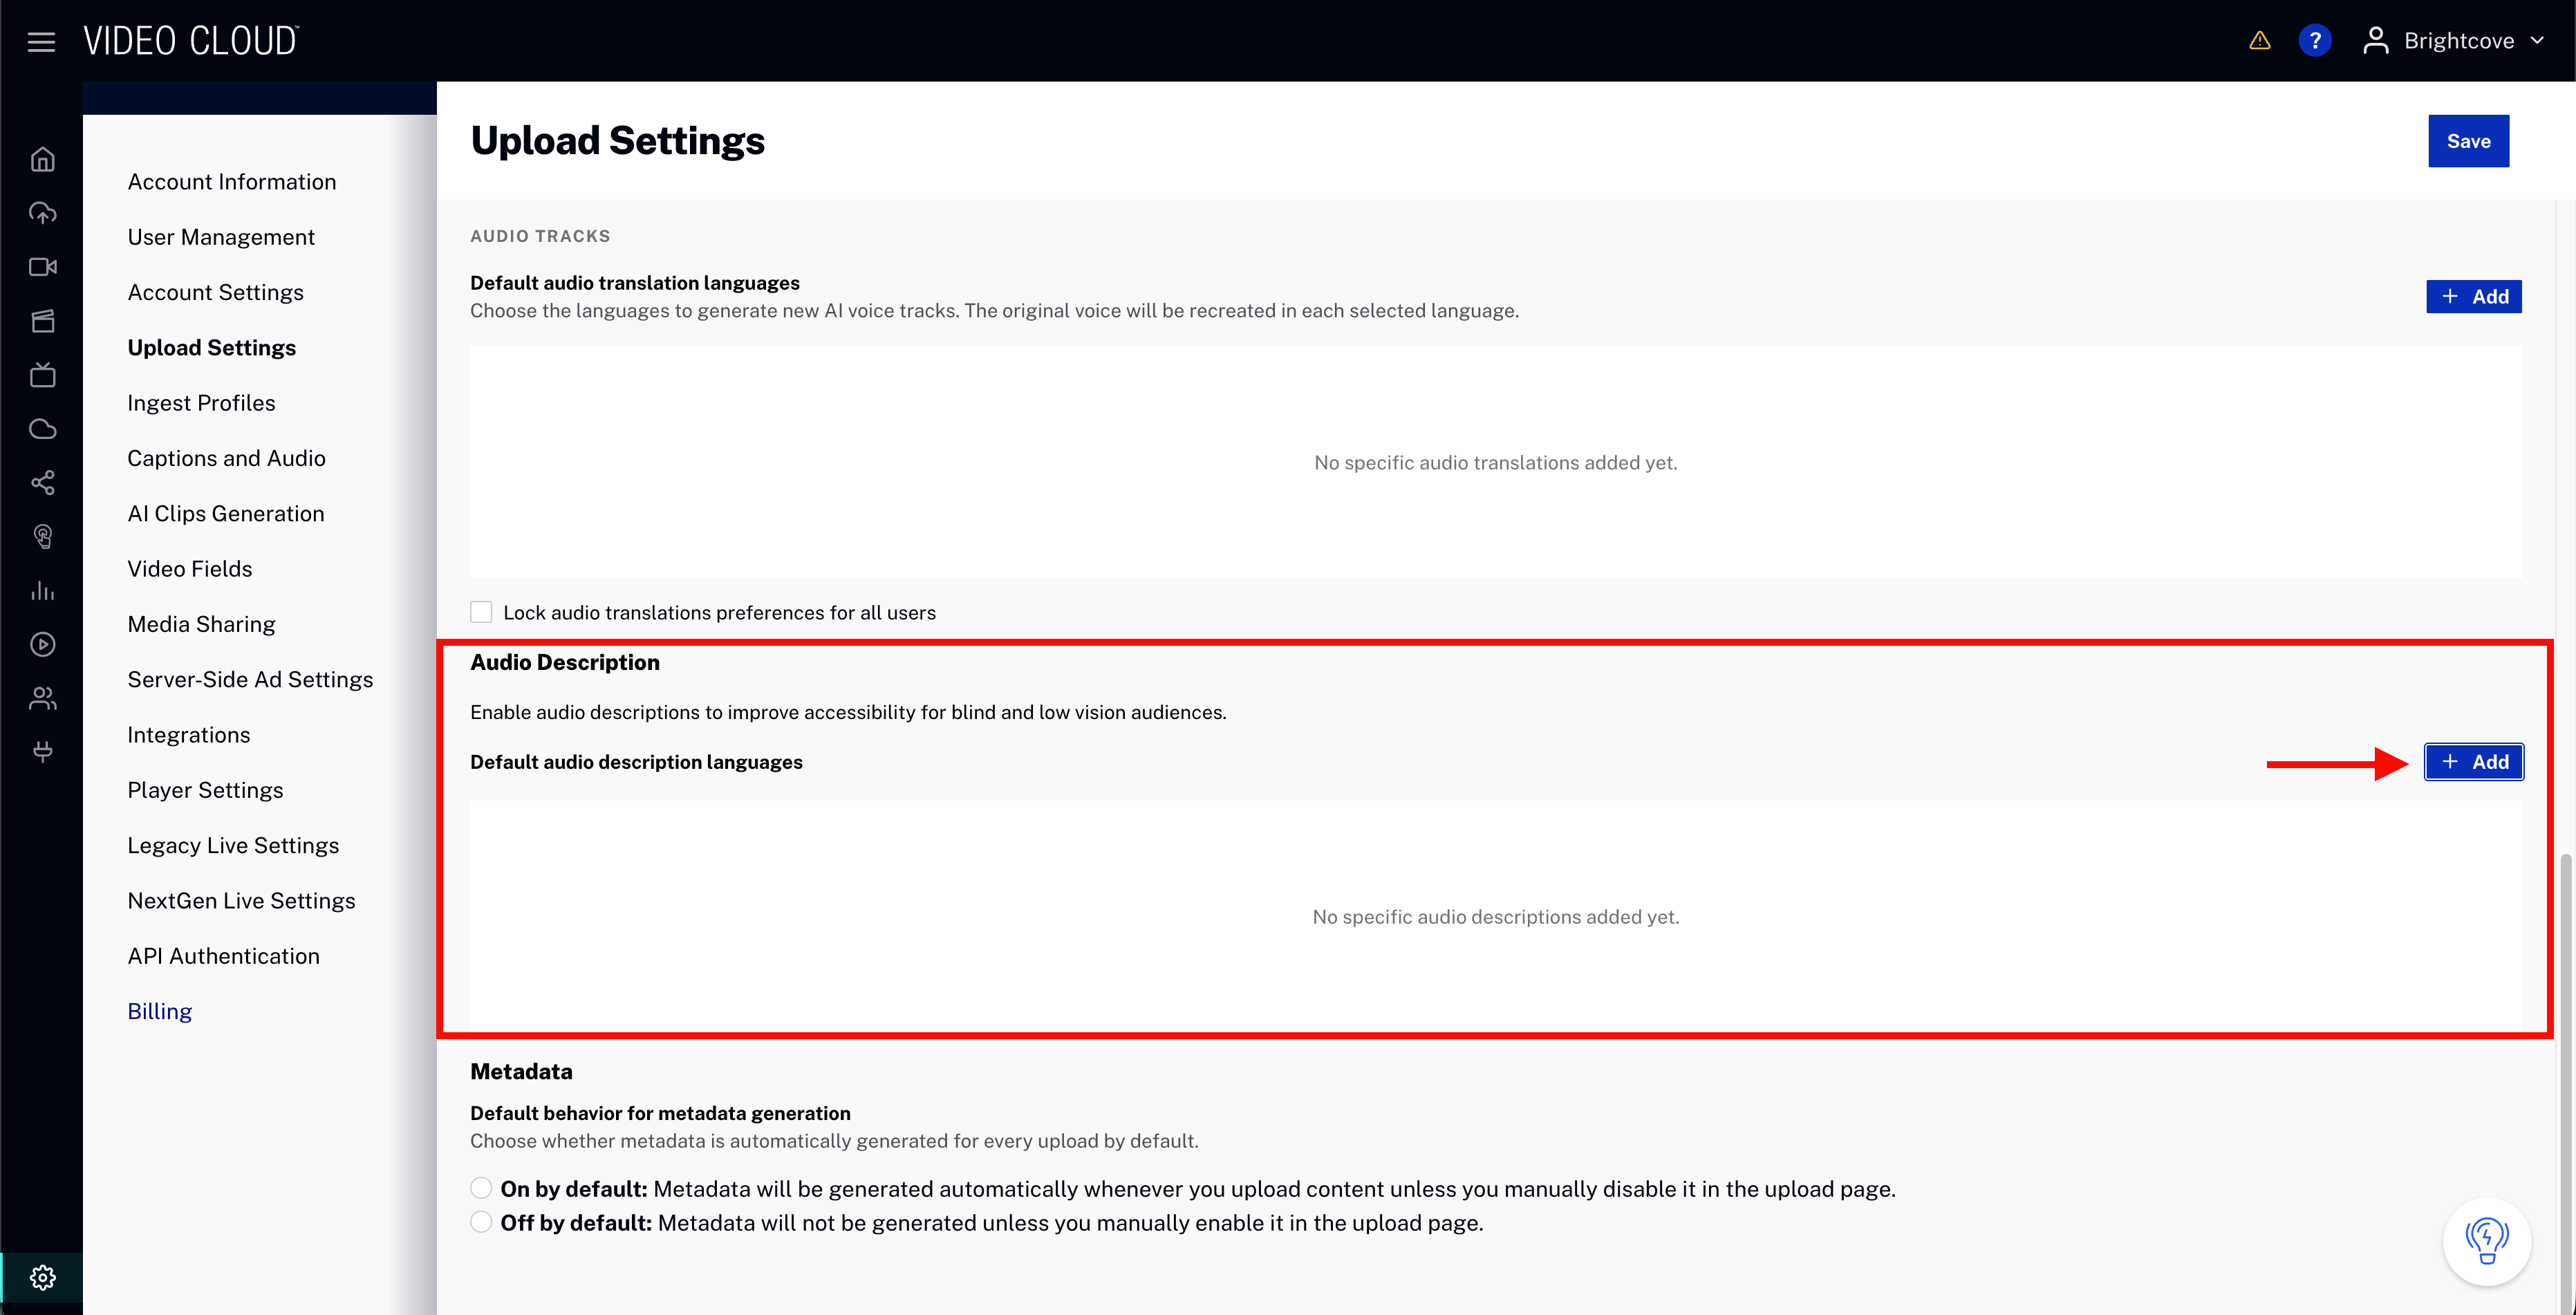Open the Analytics bar-chart icon
Viewport: 2576px width, 1315px height.
click(42, 590)
